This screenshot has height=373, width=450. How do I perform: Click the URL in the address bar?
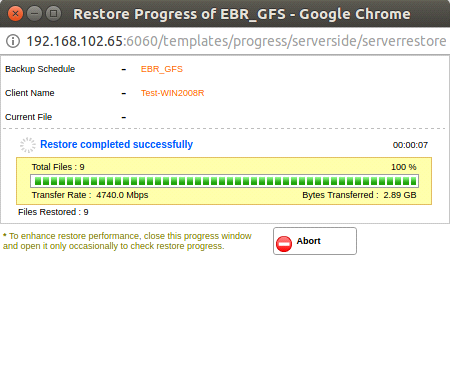click(x=236, y=41)
